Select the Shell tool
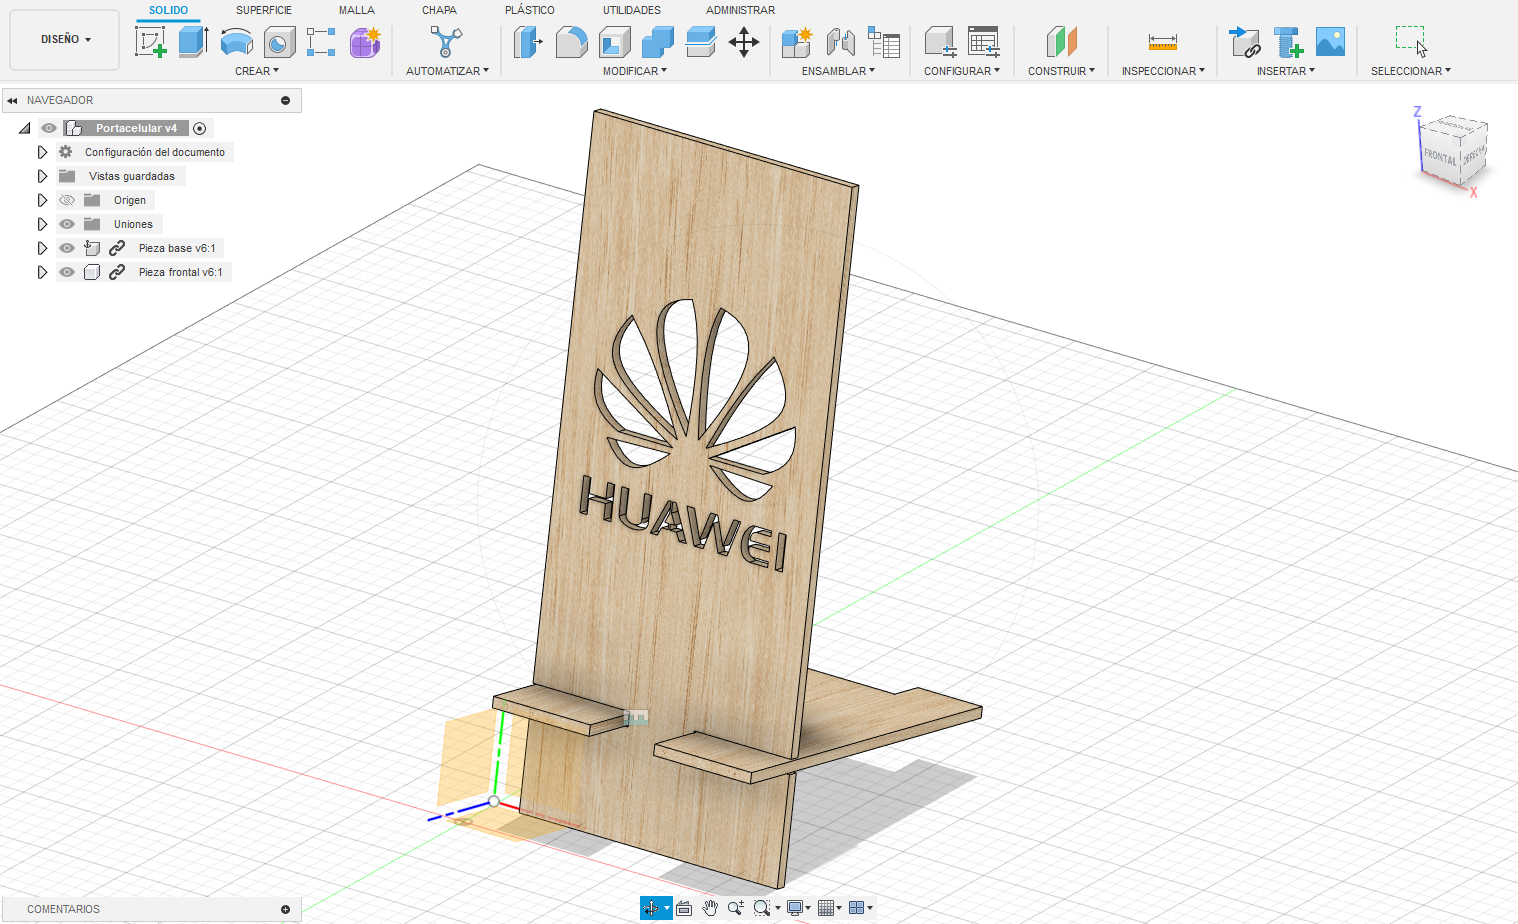Screen dimensions: 1518x924 tap(614, 42)
